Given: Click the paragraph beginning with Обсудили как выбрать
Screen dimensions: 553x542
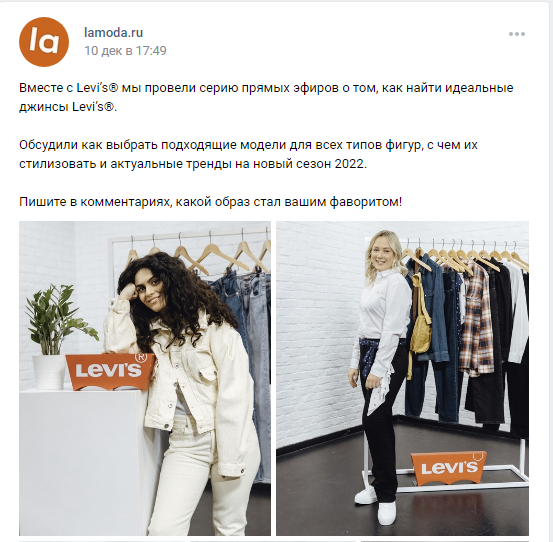Looking at the screenshot, I should coord(248,154).
